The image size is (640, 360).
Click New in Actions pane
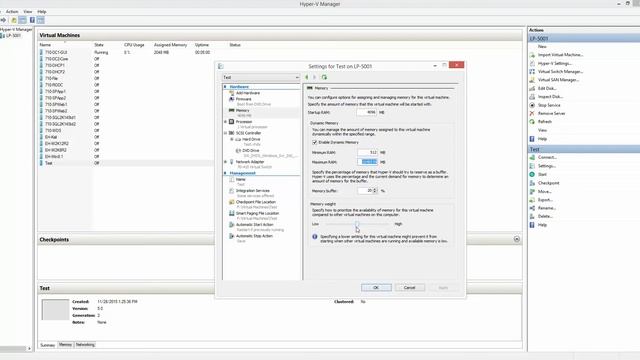pyautogui.click(x=542, y=47)
